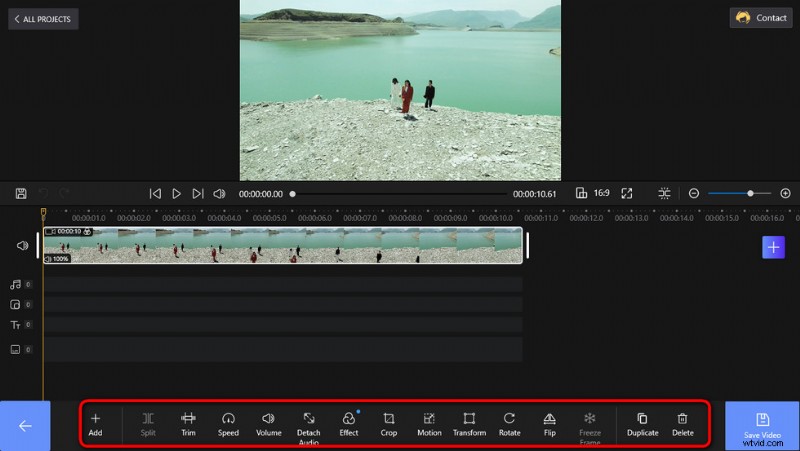Redo the last action
Screen dimensions: 800x451
pos(64,193)
